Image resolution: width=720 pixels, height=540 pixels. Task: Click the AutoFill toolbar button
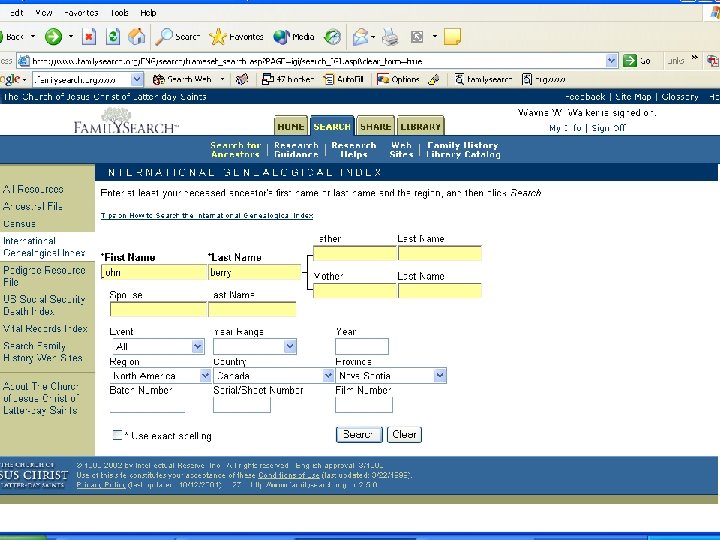tap(343, 79)
